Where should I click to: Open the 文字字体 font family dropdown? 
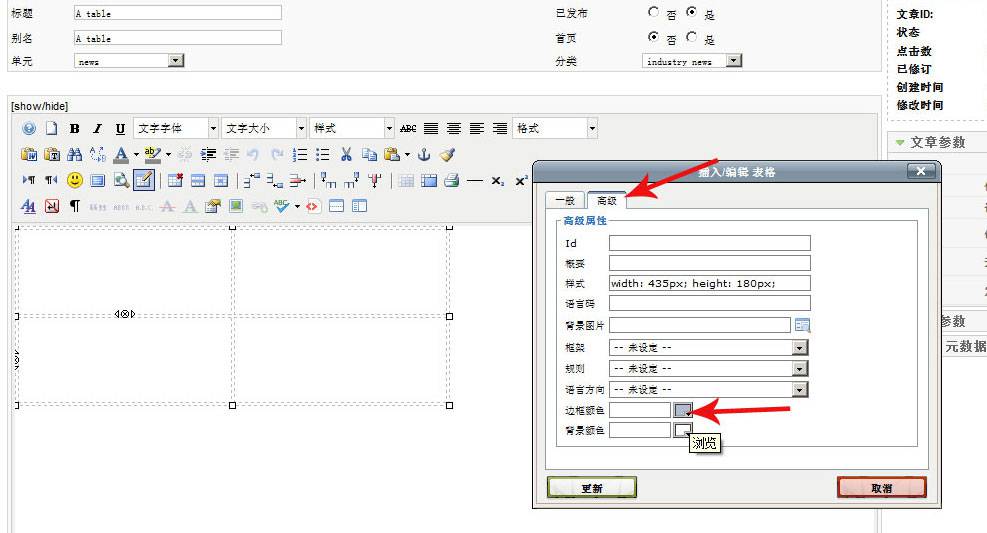176,128
